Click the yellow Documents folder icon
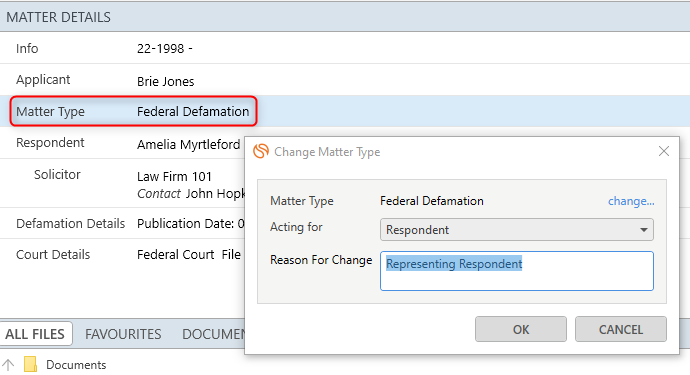The height and width of the screenshot is (375, 690). 30,364
